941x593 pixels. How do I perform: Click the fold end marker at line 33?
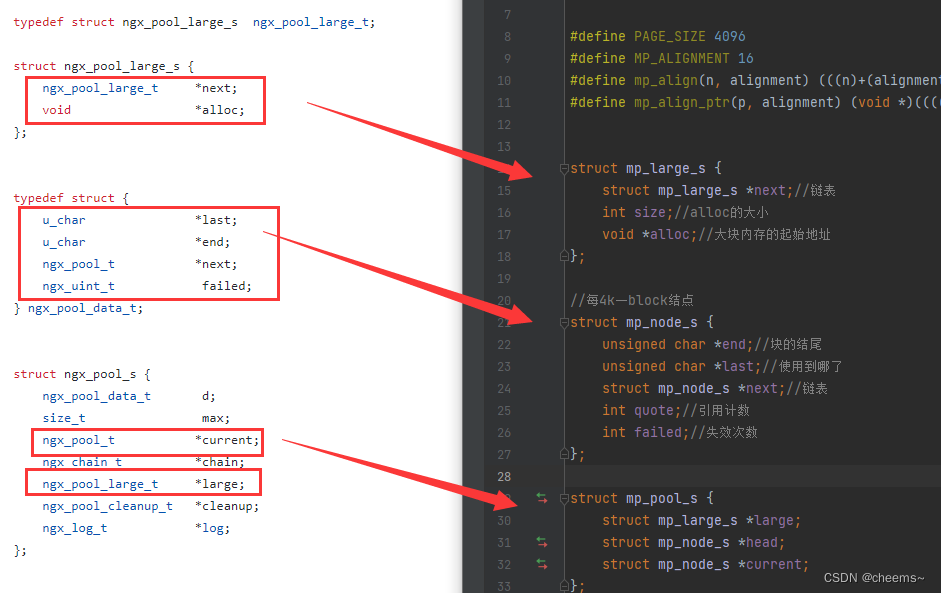pyautogui.click(x=564, y=585)
